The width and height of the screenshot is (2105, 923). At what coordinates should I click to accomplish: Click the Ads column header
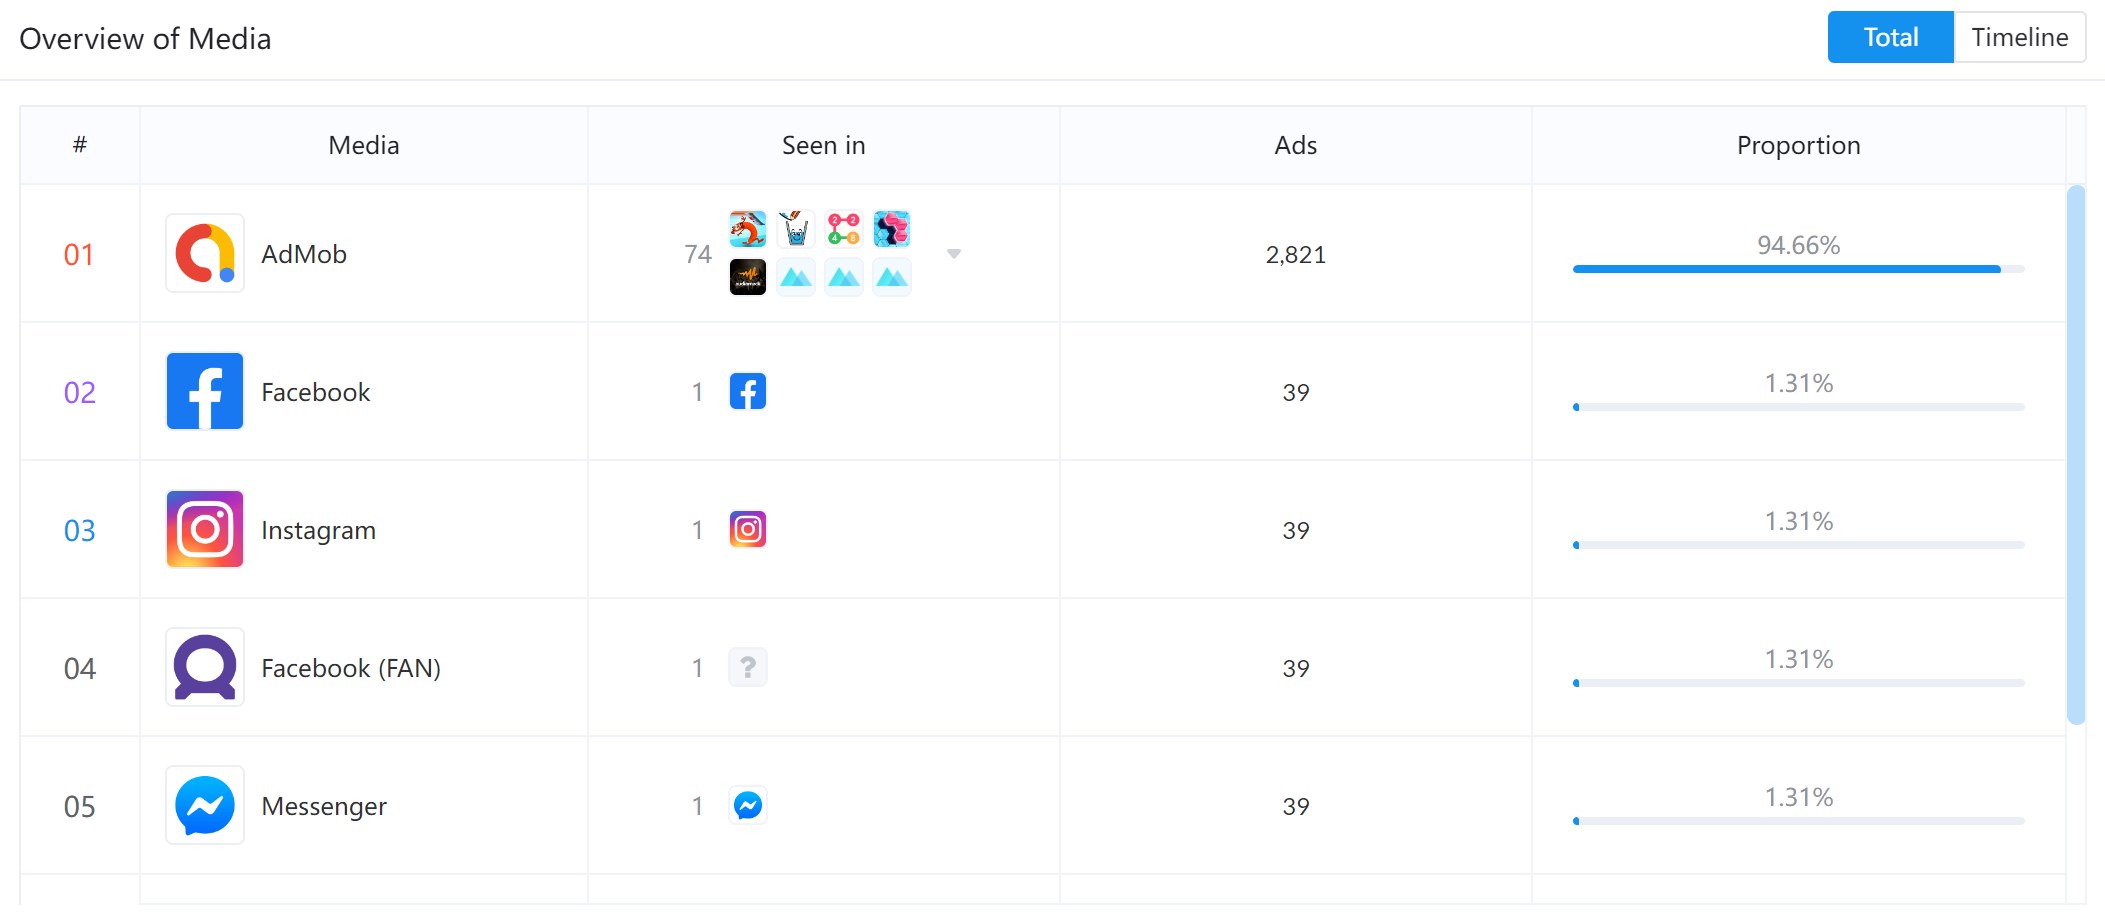coord(1295,145)
